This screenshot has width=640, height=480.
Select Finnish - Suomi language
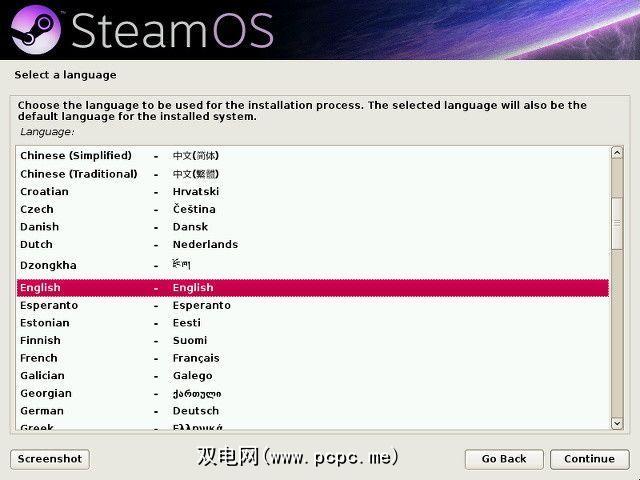tap(313, 340)
